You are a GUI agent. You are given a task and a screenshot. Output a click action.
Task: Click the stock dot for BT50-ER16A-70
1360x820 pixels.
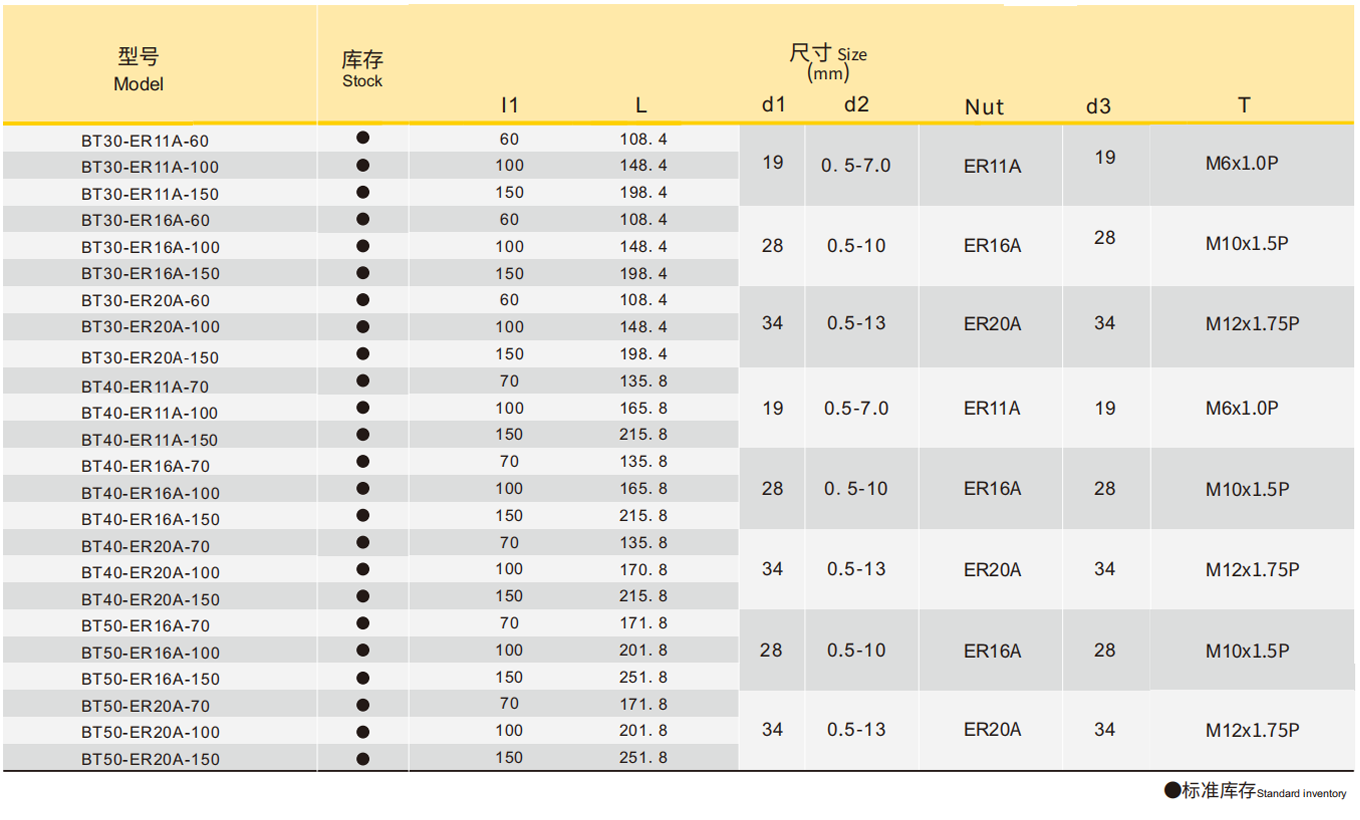pyautogui.click(x=363, y=623)
